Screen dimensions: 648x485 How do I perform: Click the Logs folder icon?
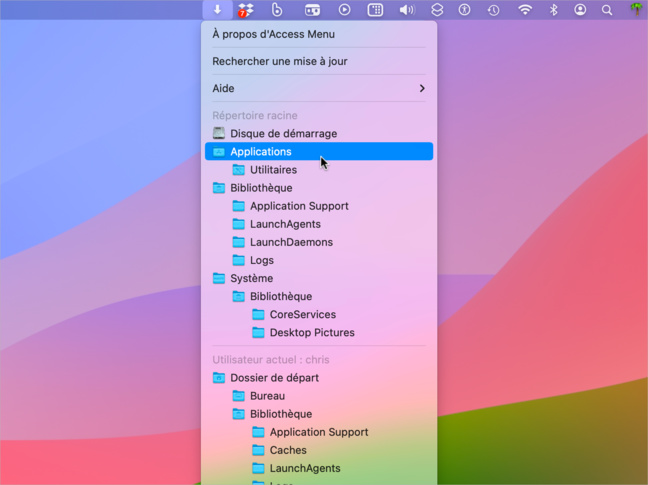(x=238, y=260)
